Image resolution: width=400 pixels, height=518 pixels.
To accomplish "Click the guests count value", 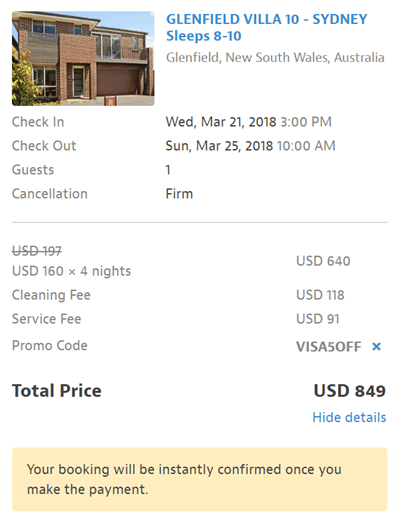I will [x=168, y=170].
